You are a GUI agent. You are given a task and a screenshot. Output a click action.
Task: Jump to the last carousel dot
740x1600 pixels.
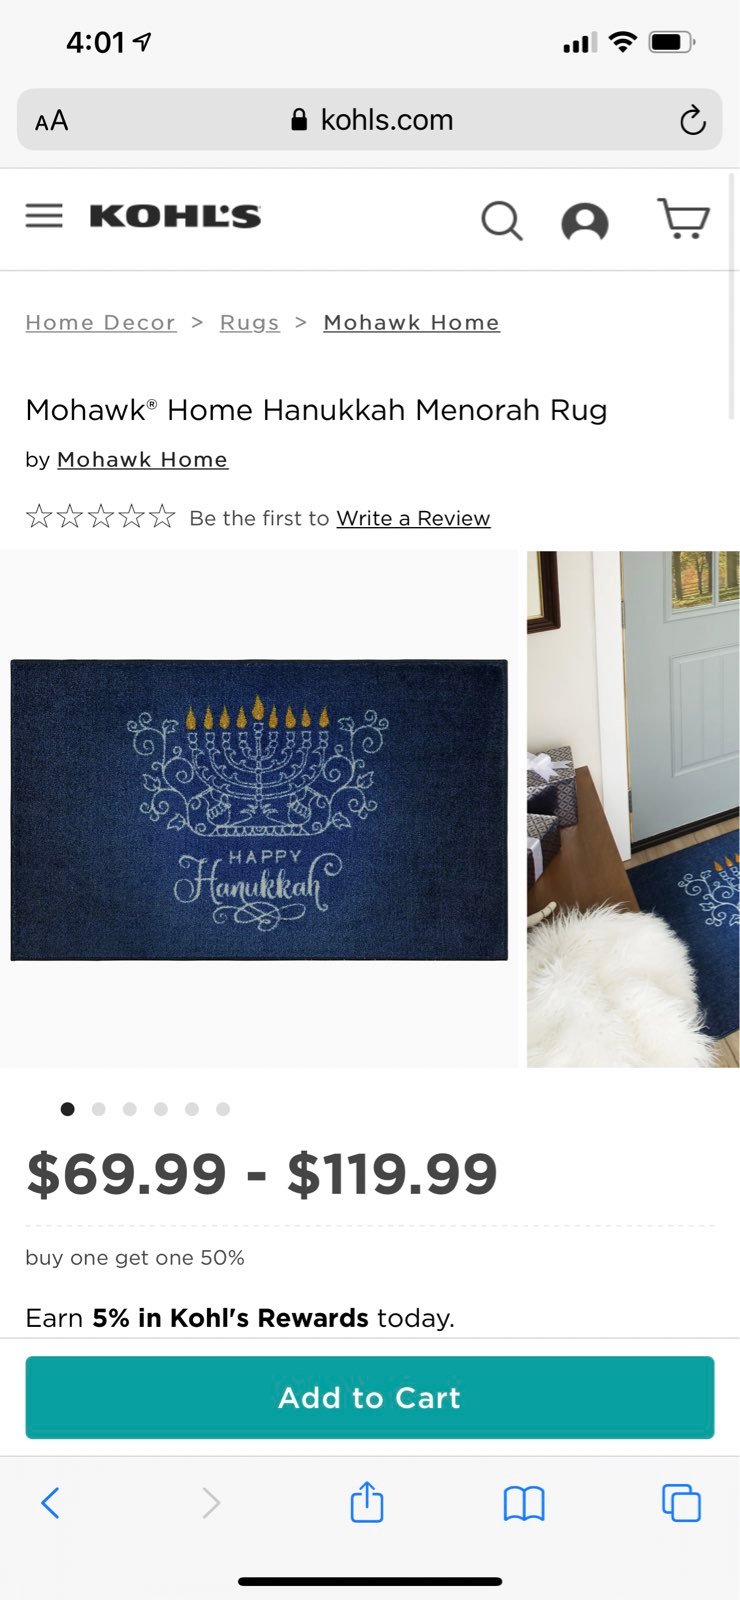[223, 1109]
